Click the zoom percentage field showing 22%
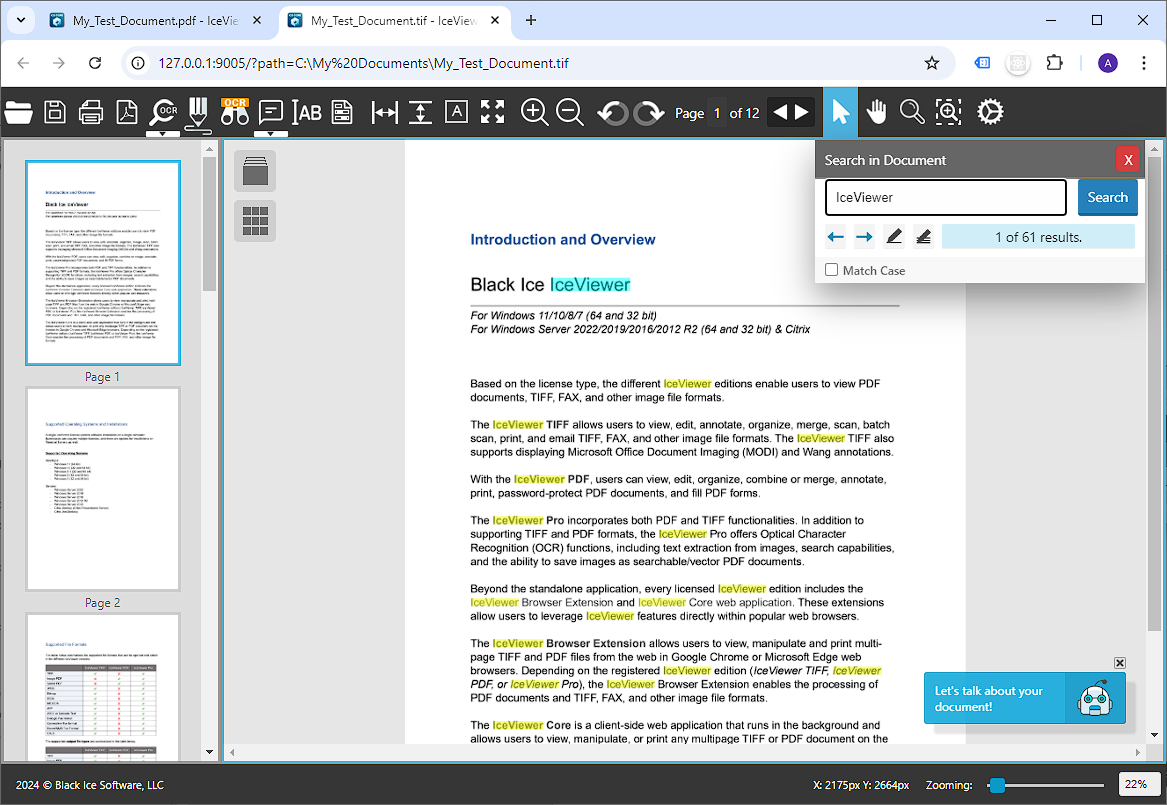Image resolution: width=1167 pixels, height=805 pixels. click(x=1137, y=784)
